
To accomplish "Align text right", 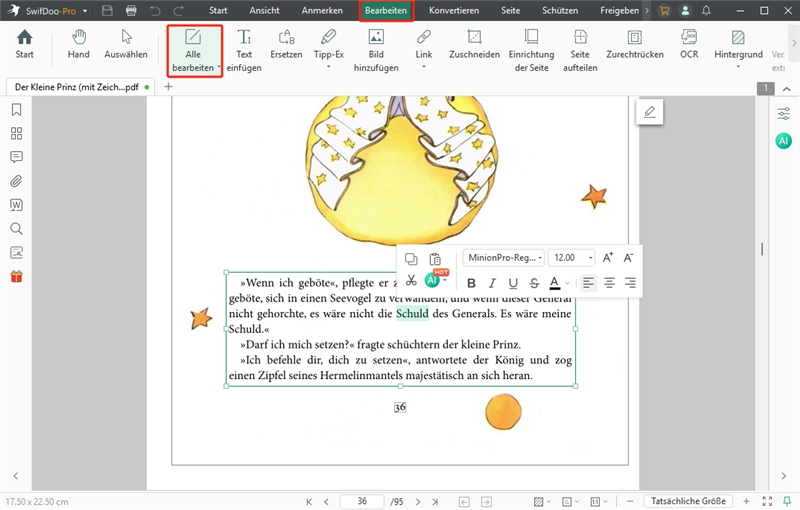I will pos(630,283).
